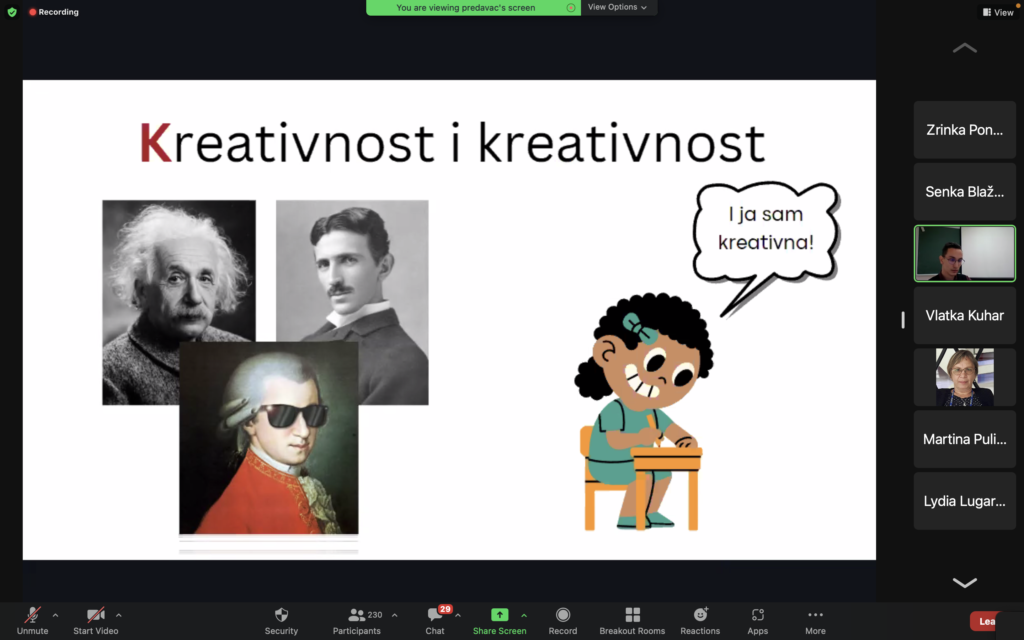Select Zrinka Pon... participant tile

(x=965, y=130)
